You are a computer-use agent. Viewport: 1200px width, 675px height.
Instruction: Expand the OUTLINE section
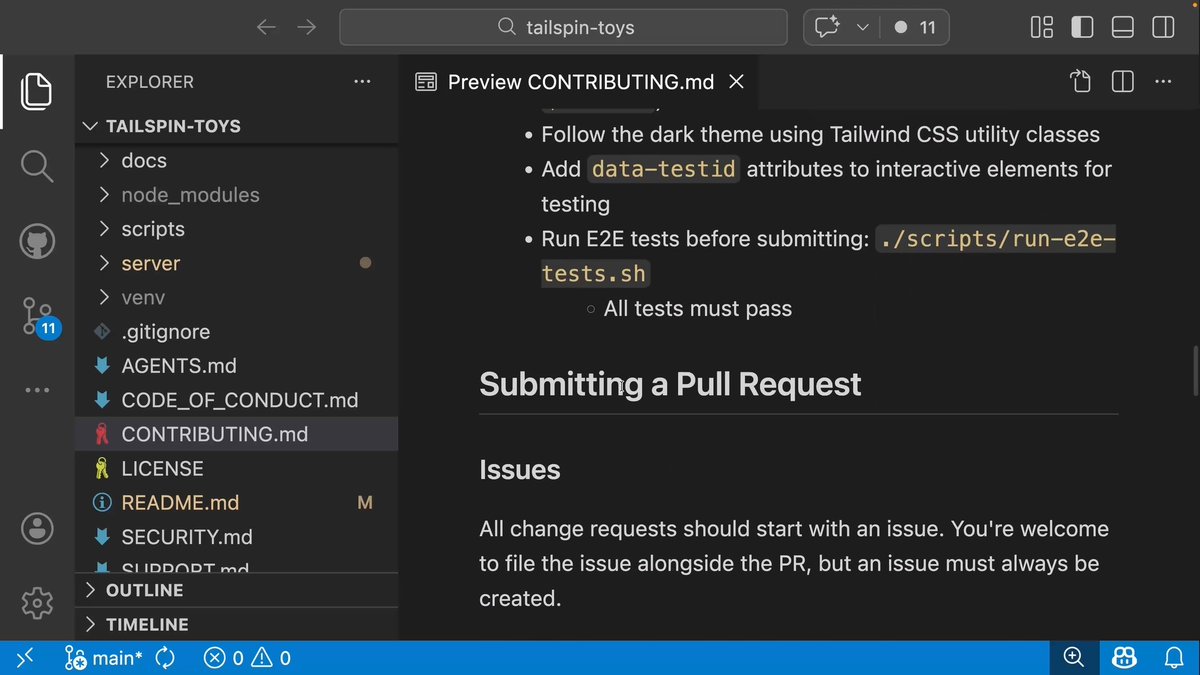[x=236, y=590]
